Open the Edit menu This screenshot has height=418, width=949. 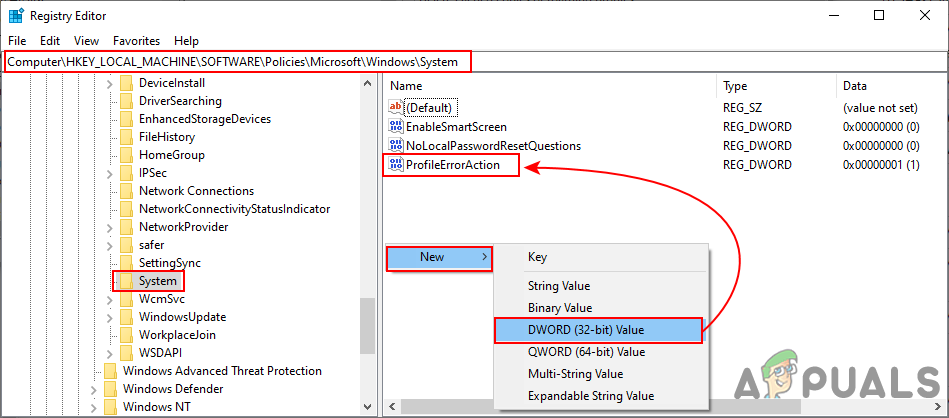pyautogui.click(x=50, y=41)
